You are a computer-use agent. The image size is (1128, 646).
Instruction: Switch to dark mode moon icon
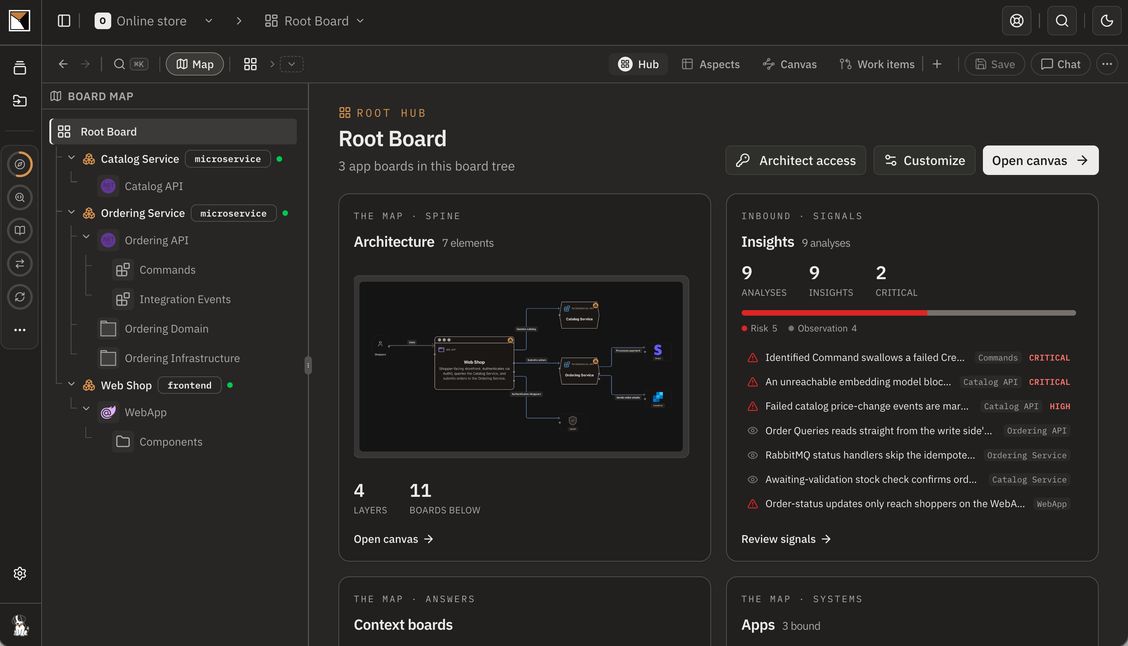click(1106, 21)
